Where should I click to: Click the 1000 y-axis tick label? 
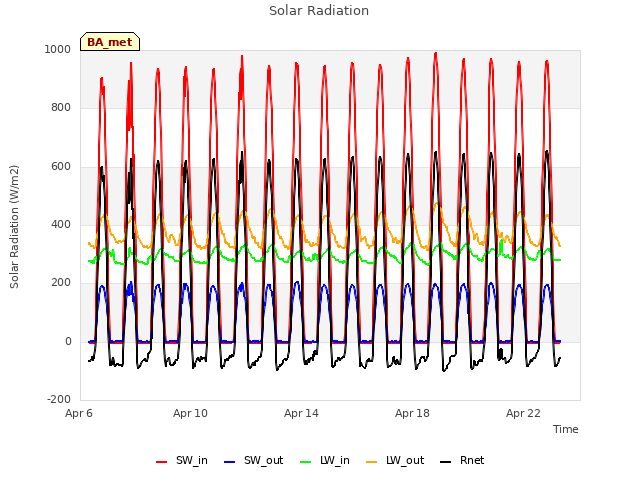(58, 49)
